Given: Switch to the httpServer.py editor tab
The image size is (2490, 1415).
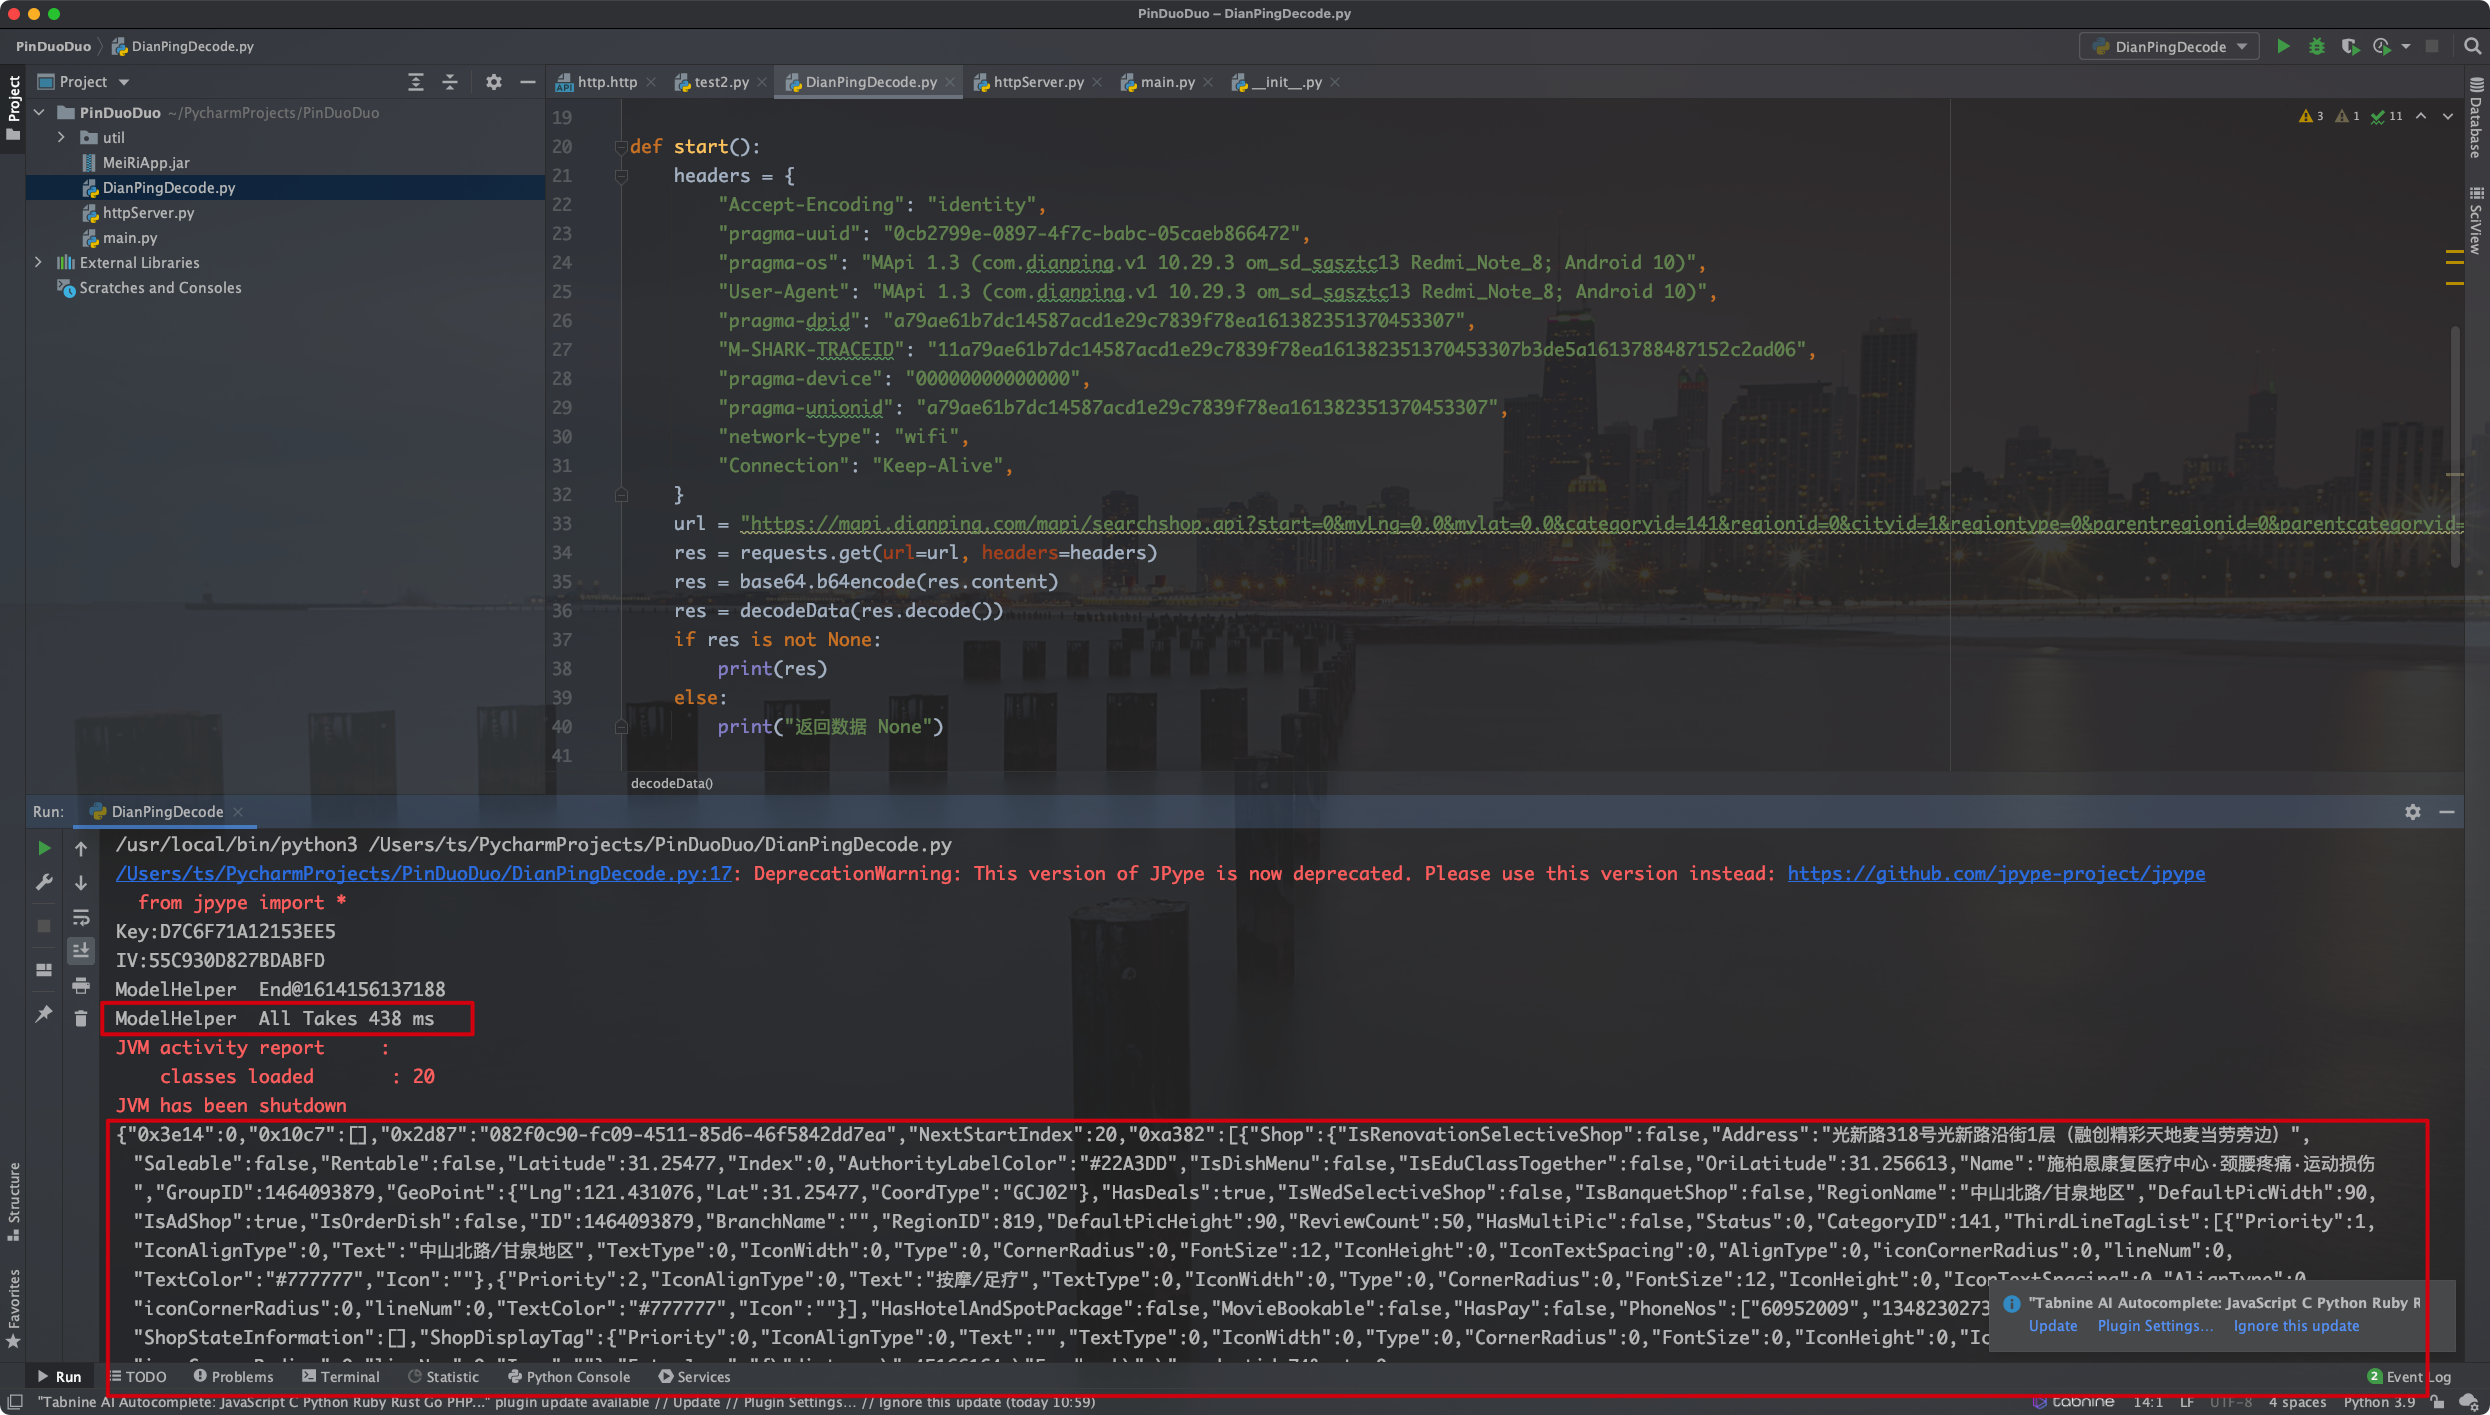Looking at the screenshot, I should [x=1038, y=82].
